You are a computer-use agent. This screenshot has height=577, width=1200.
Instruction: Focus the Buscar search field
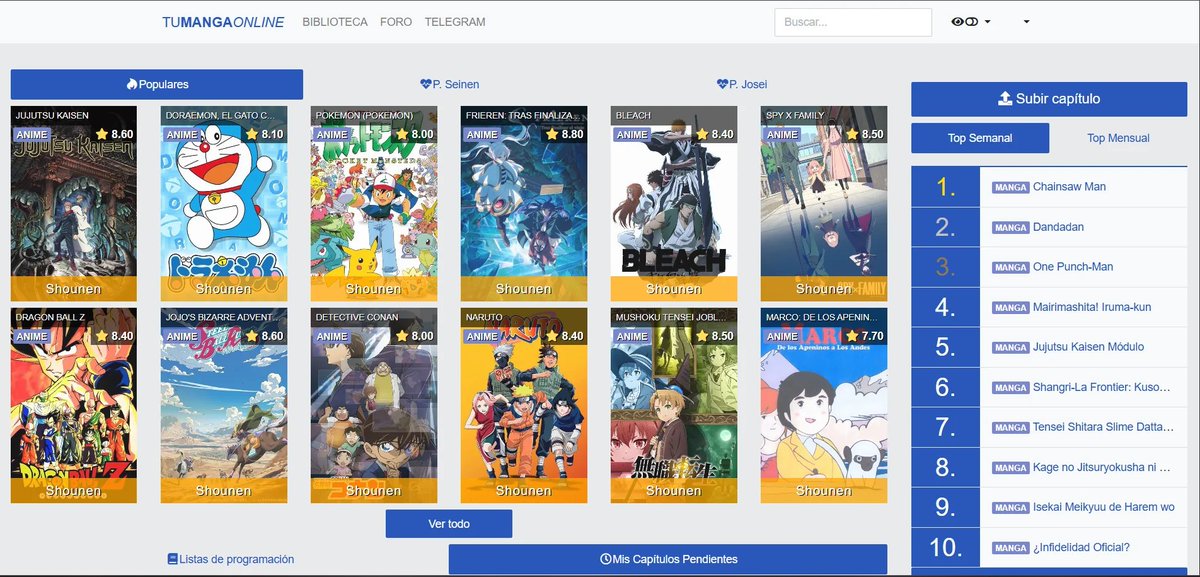[853, 22]
